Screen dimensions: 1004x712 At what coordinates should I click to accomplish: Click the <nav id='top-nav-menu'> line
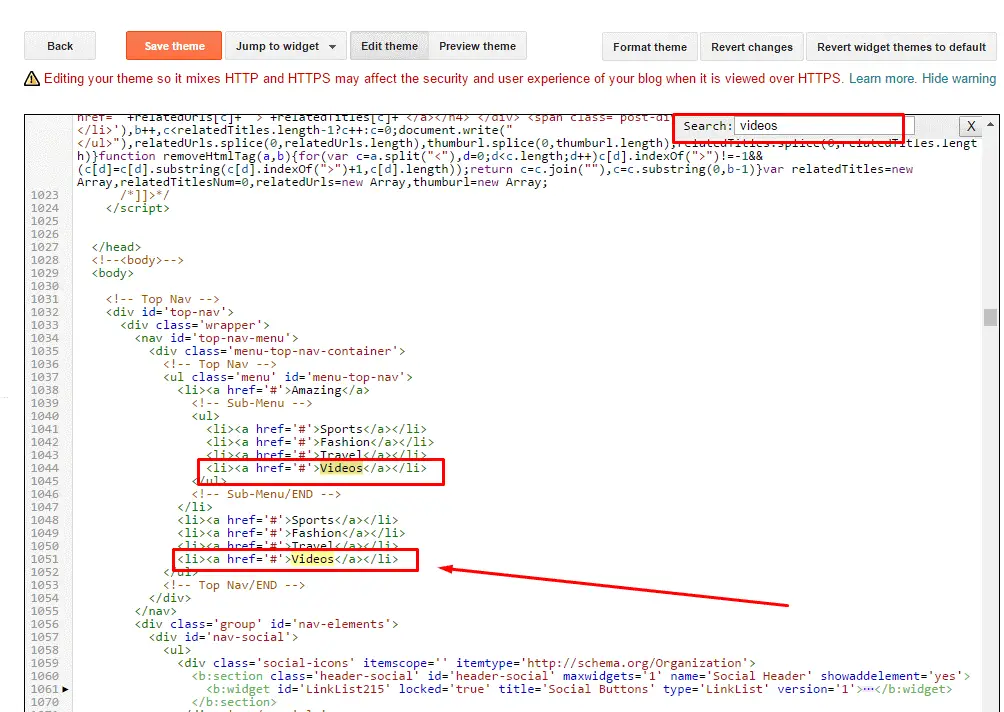click(216, 338)
